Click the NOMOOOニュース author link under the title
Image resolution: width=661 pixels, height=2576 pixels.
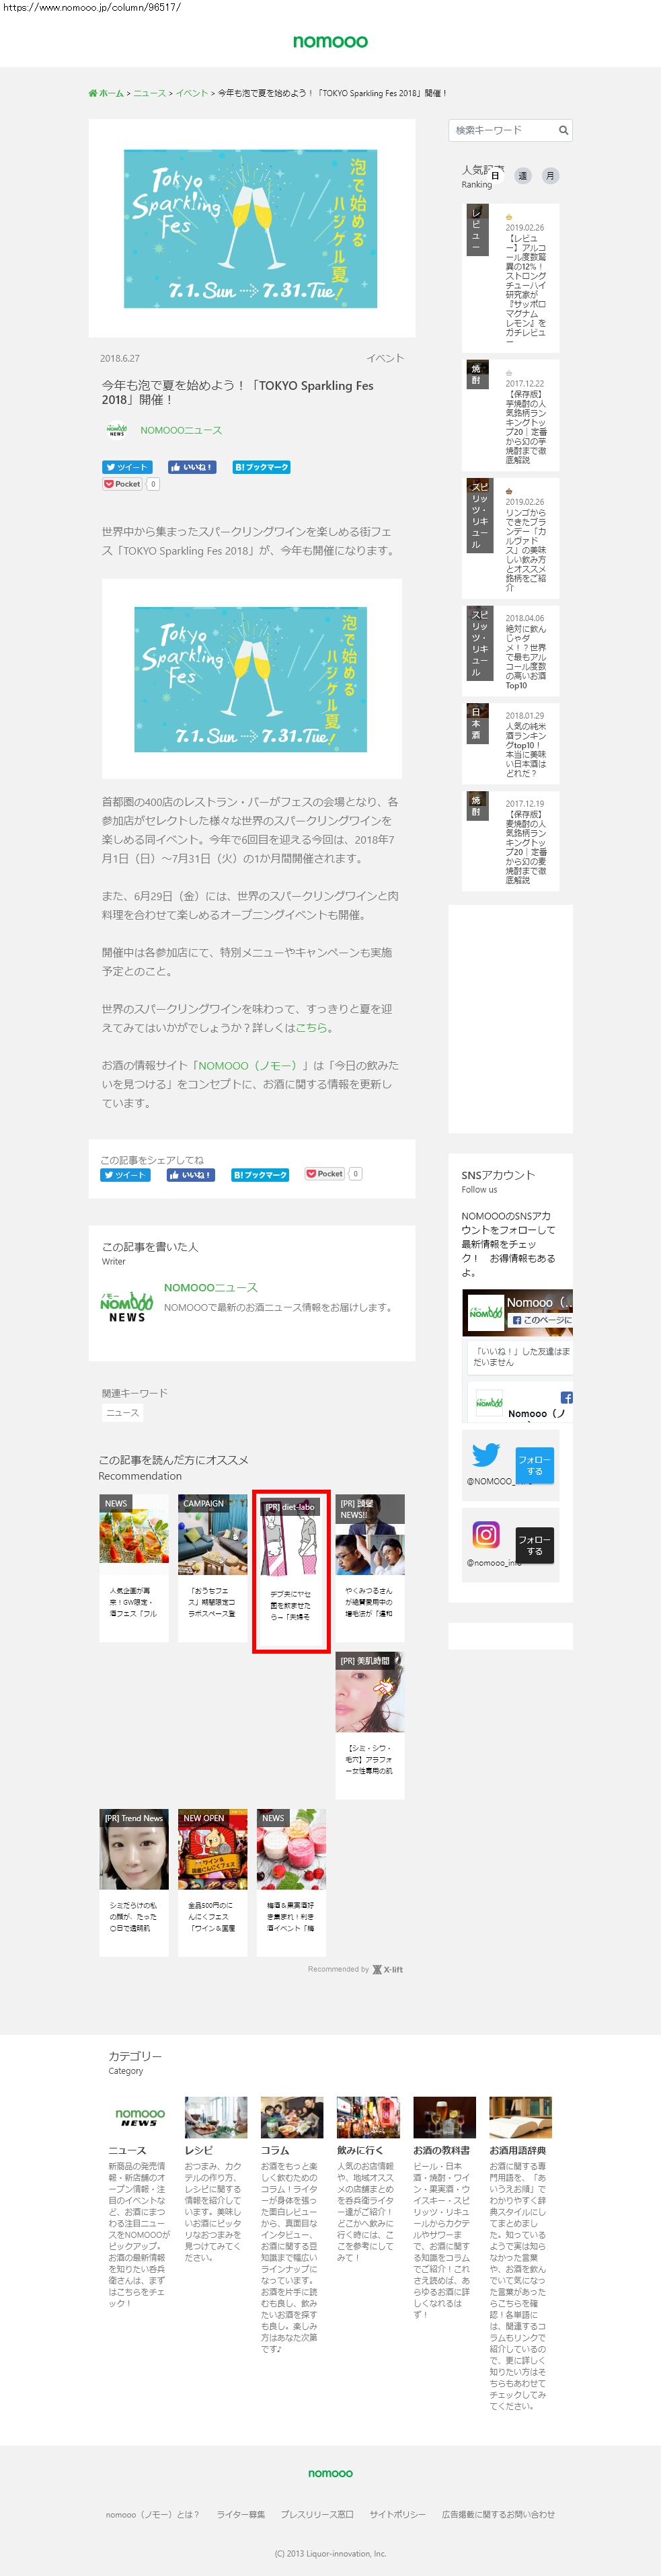coord(181,430)
